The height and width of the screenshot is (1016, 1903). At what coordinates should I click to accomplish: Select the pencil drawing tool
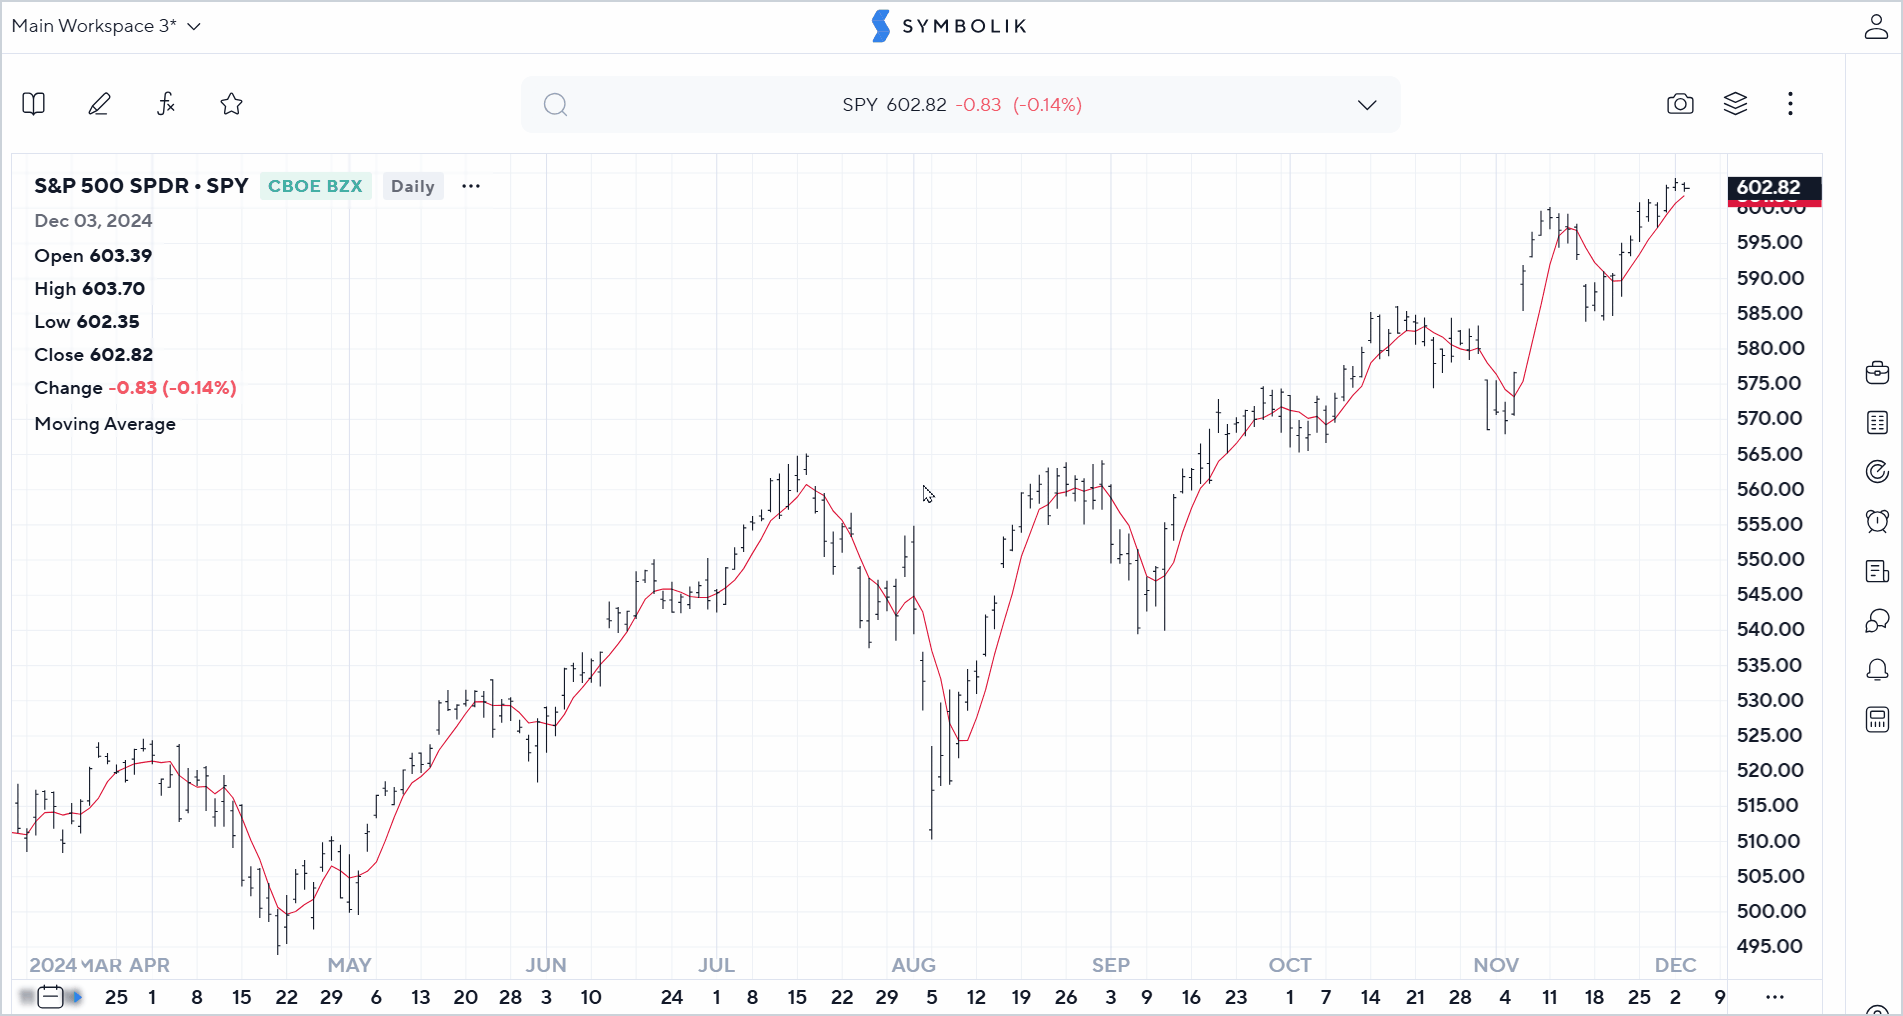99,104
